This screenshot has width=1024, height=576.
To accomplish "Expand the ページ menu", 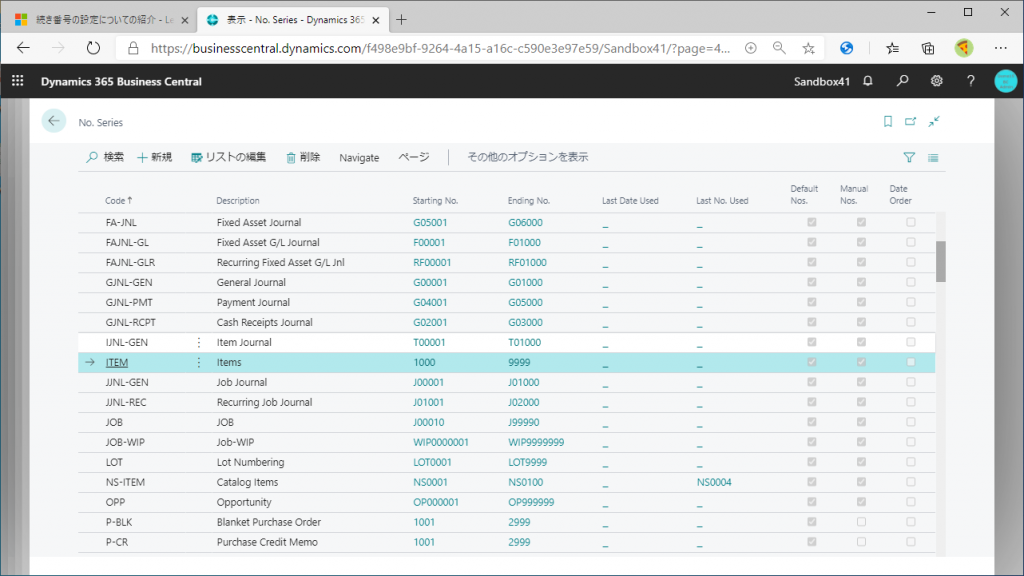I will pos(414,157).
